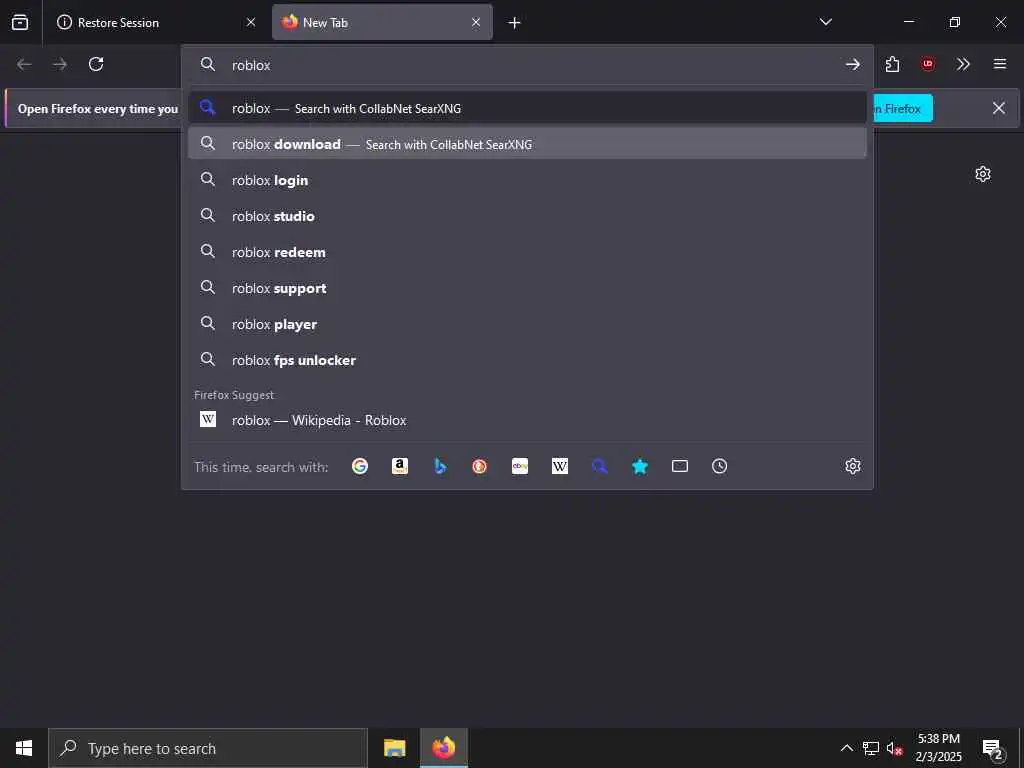1024x768 pixels.
Task: Choose the 'roblox fps unlocker' suggestion
Action: point(527,360)
